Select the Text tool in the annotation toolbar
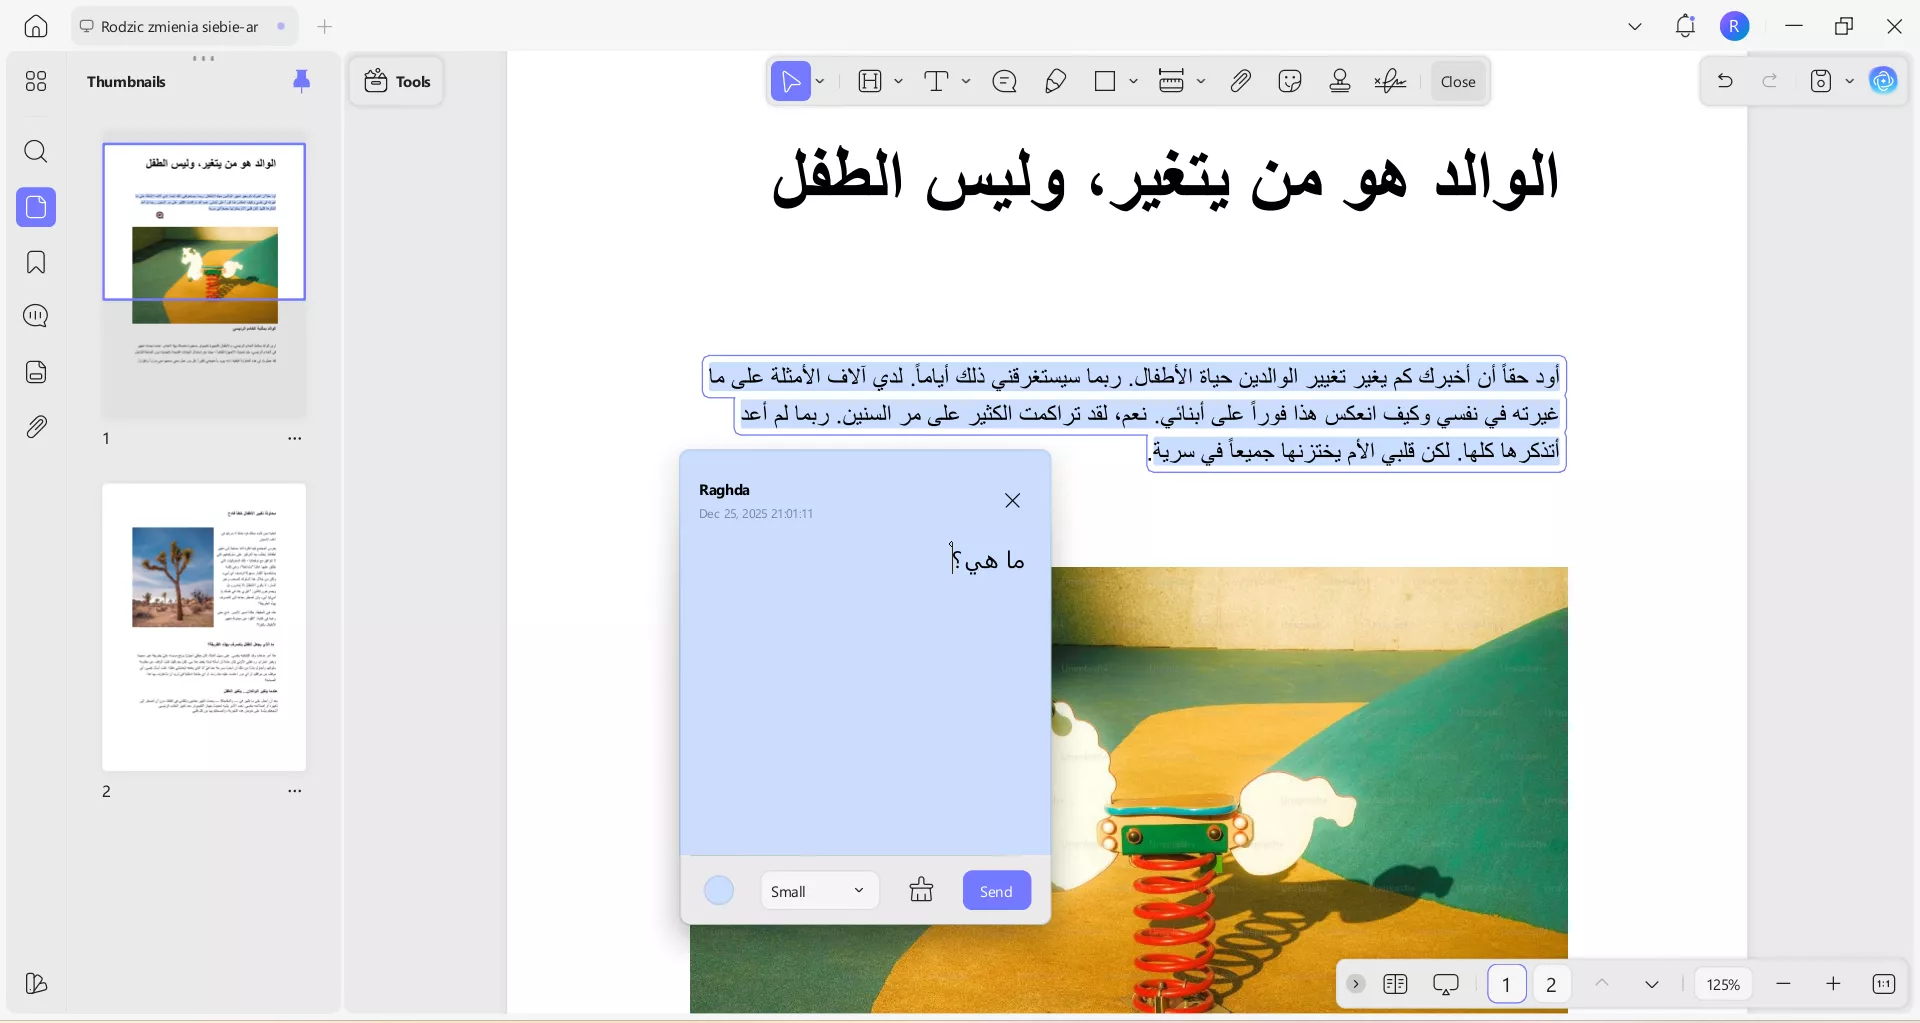 coord(938,81)
